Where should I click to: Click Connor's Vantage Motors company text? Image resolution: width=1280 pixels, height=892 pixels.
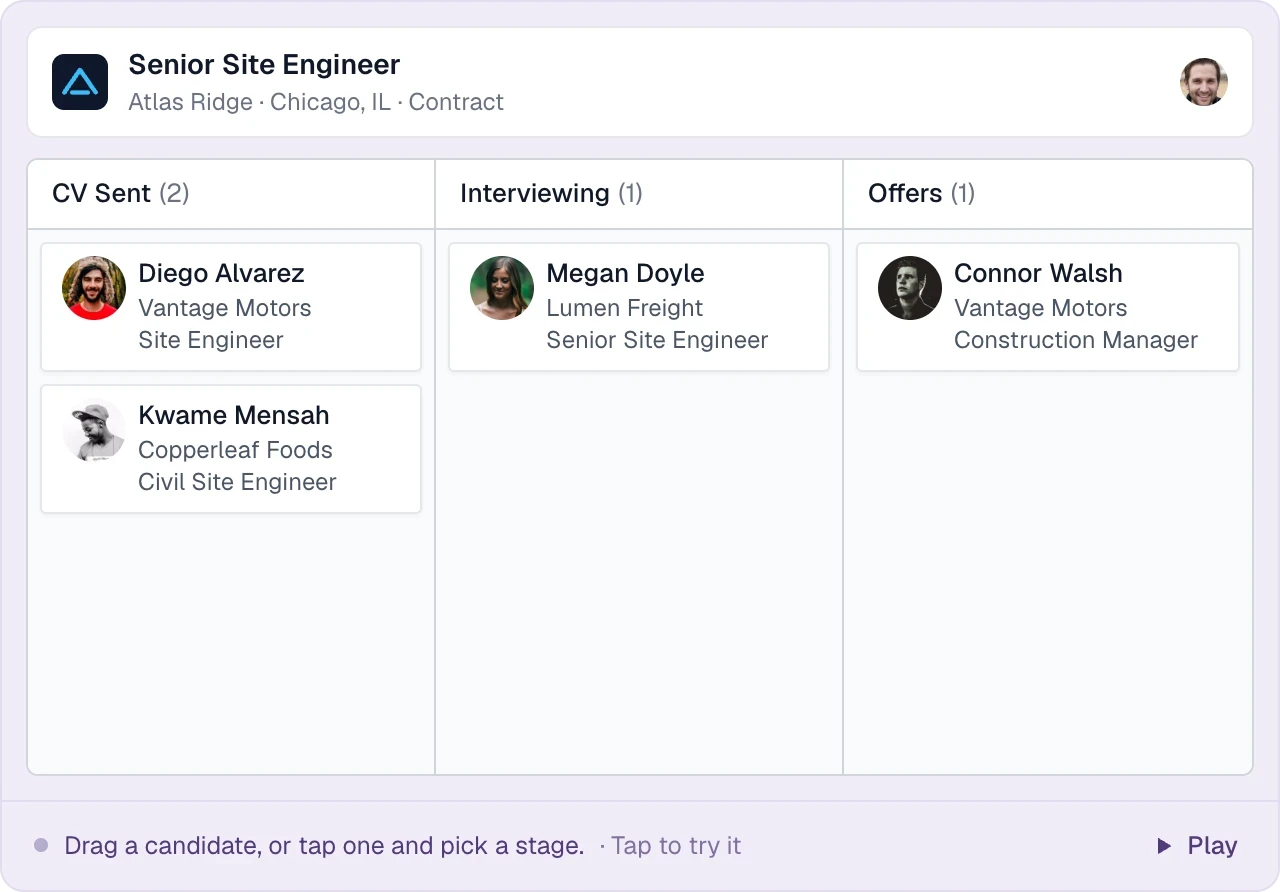(x=1041, y=308)
